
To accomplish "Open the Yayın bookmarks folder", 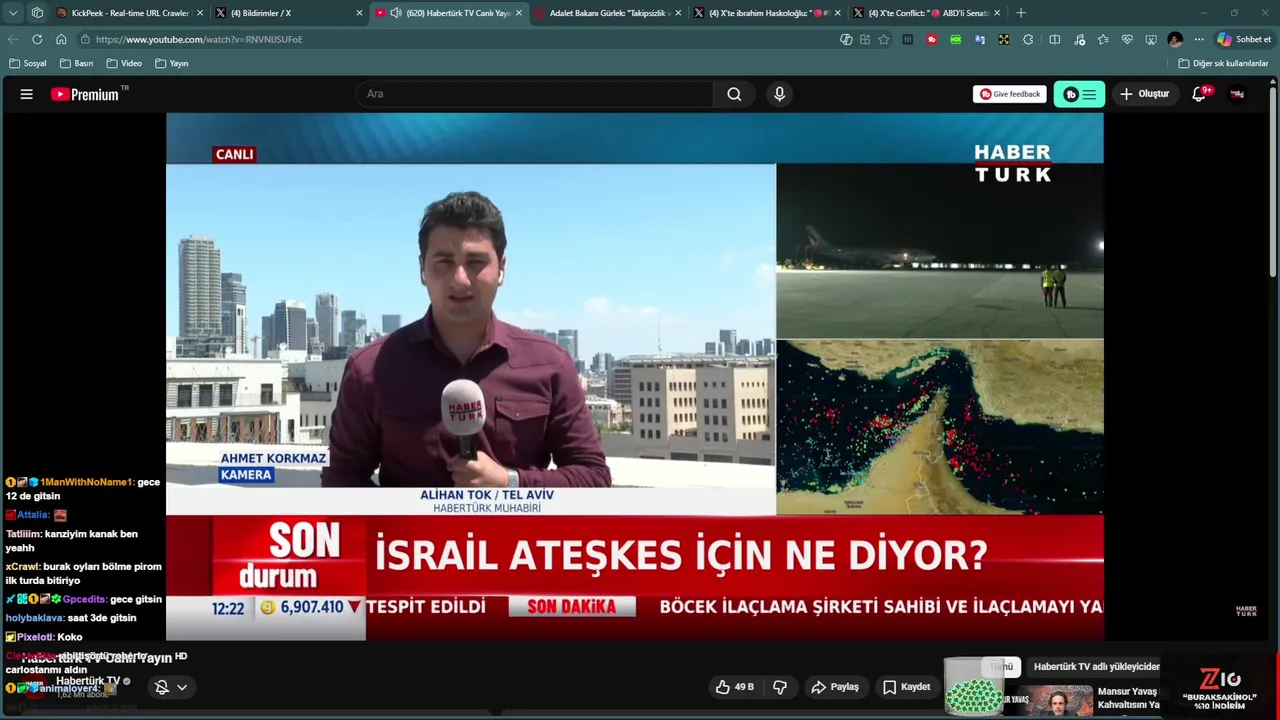I will point(172,63).
